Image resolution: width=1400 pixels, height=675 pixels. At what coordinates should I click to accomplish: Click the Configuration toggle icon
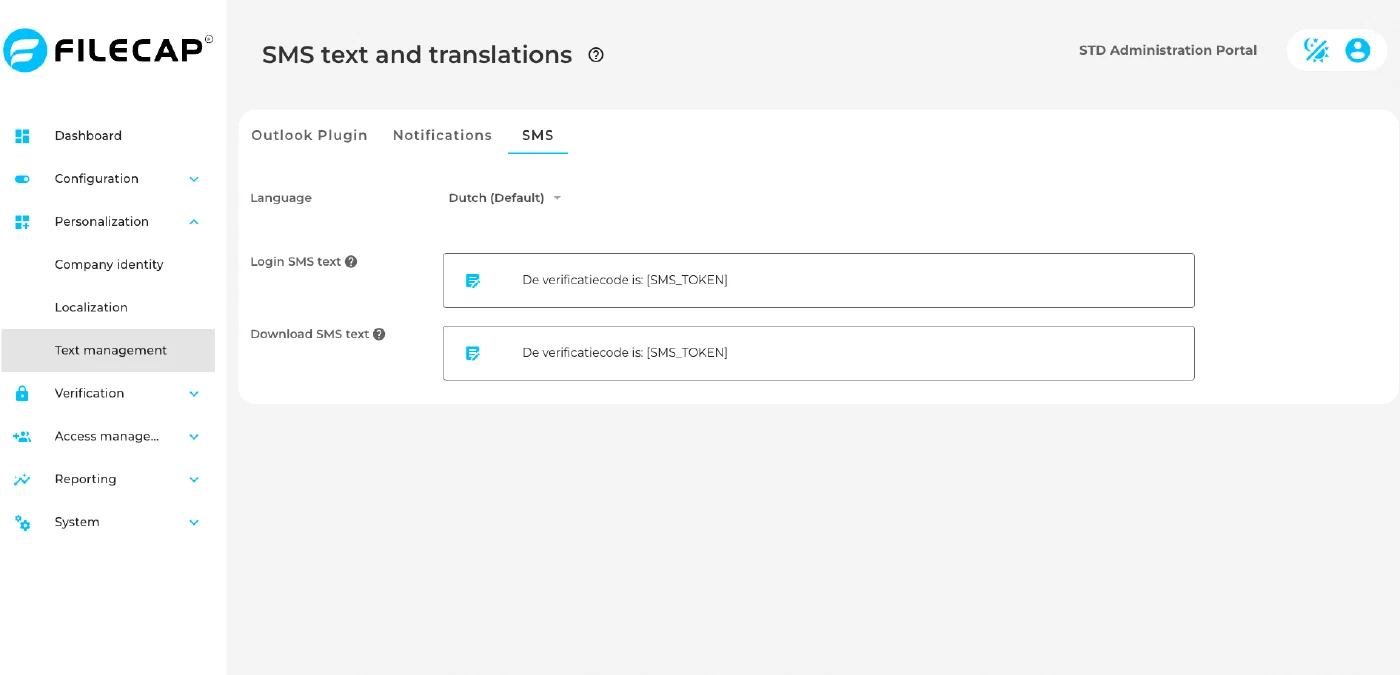(22, 179)
